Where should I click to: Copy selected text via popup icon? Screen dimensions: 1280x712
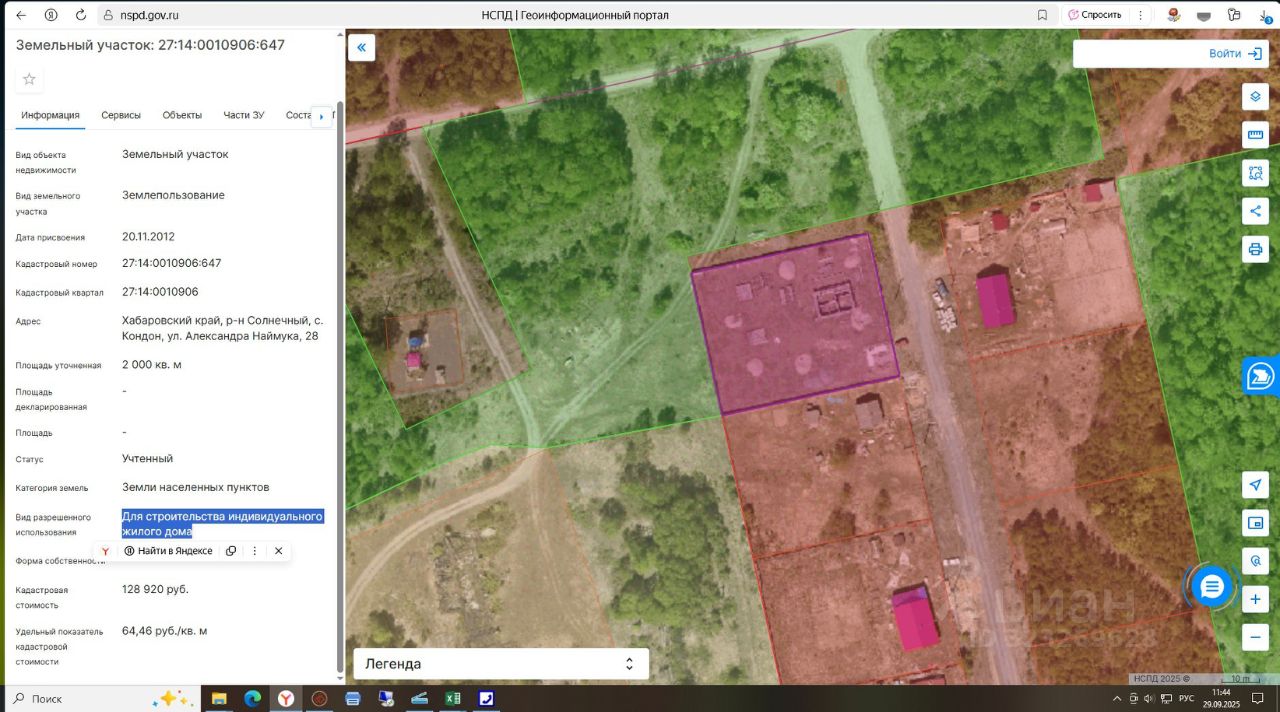[231, 551]
